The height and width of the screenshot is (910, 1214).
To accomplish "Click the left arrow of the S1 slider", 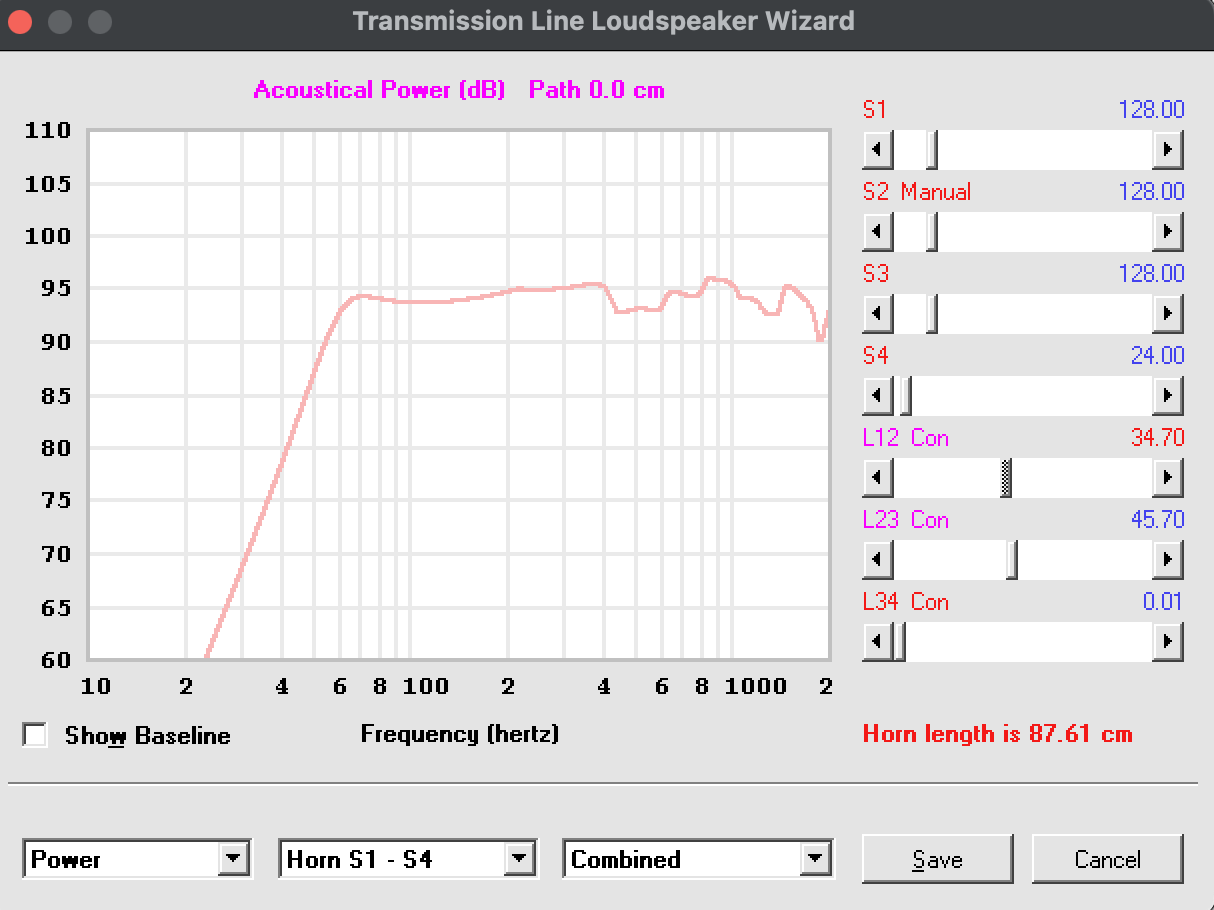I will point(877,151).
